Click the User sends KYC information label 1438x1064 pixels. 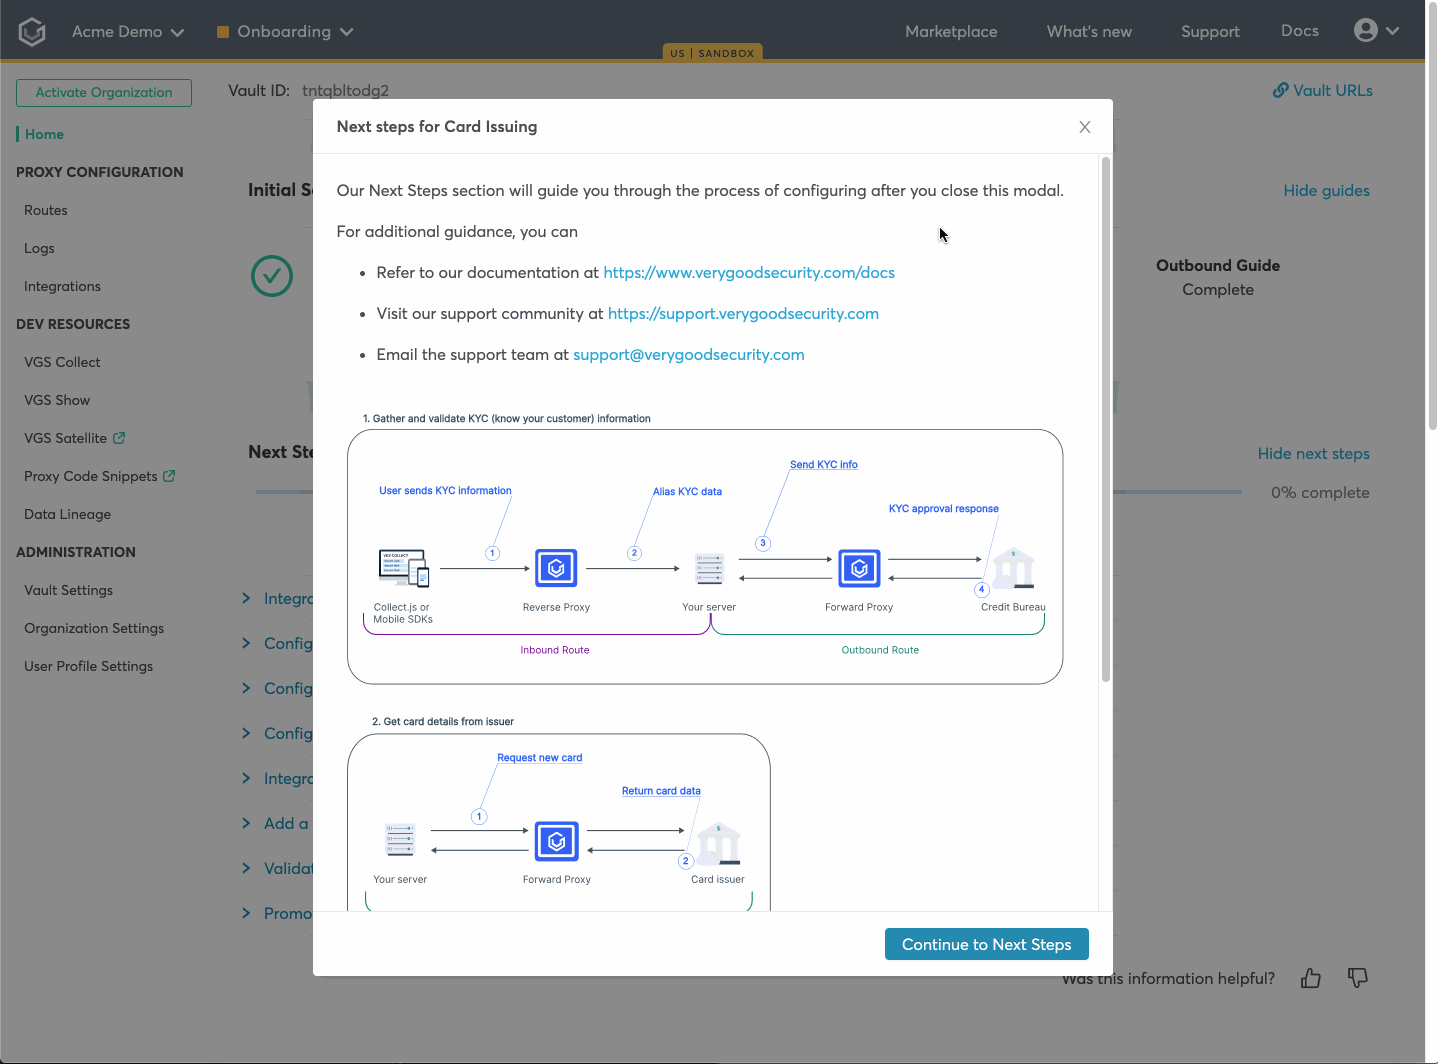[445, 491]
